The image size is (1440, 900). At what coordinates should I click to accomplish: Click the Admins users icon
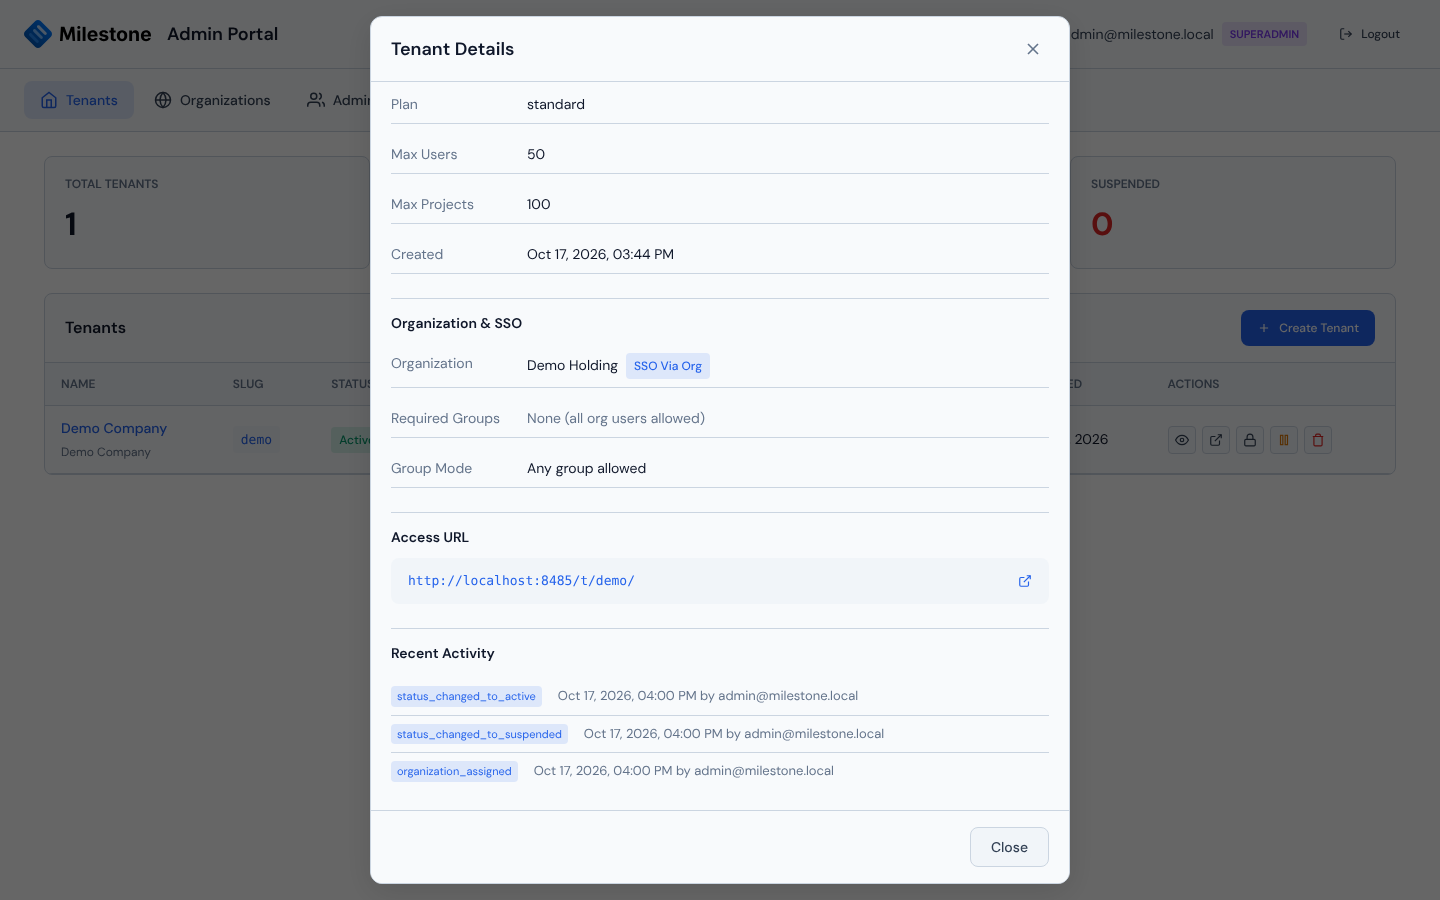(316, 100)
